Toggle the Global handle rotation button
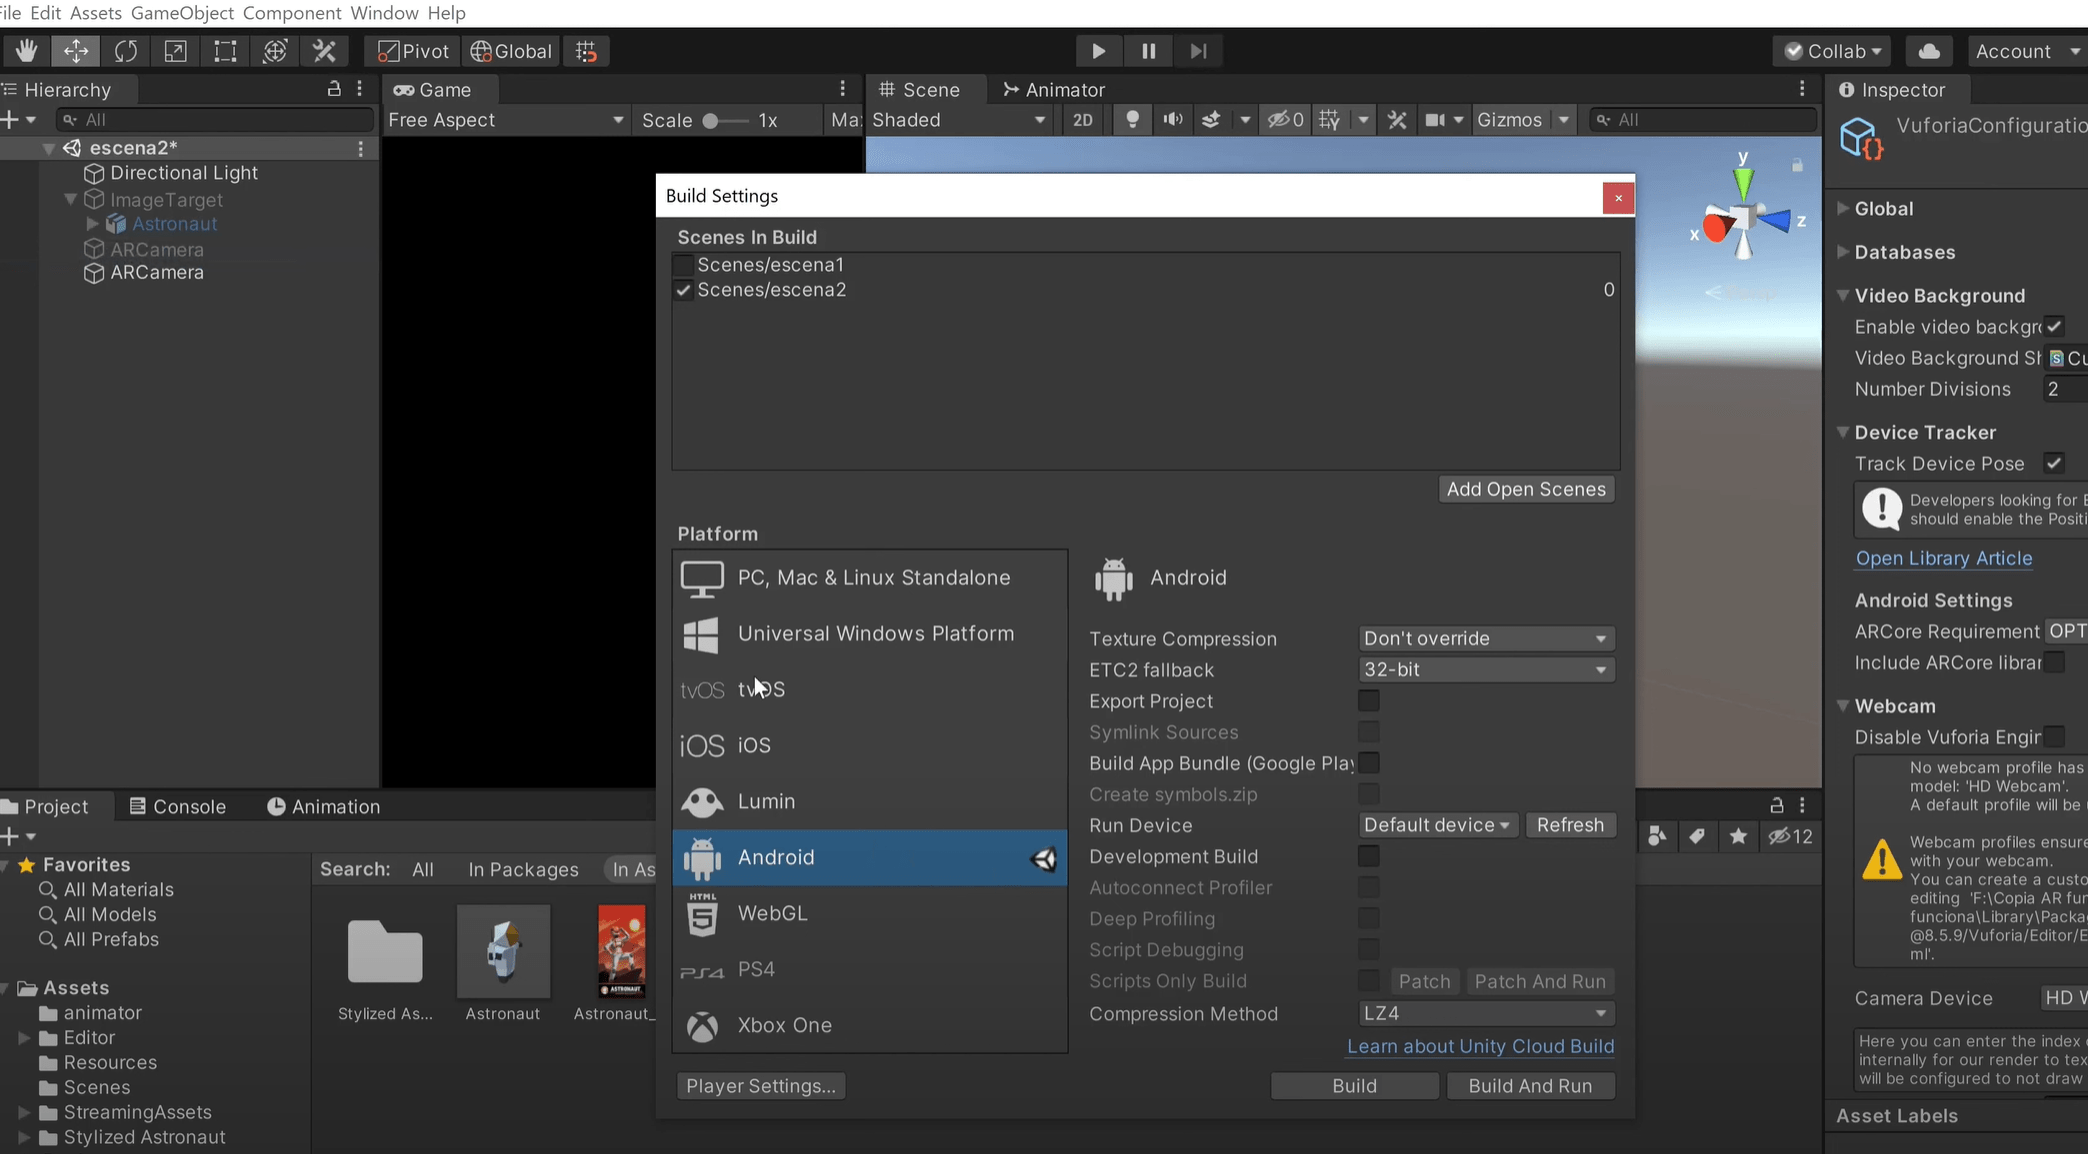The image size is (2088, 1154). [511, 51]
